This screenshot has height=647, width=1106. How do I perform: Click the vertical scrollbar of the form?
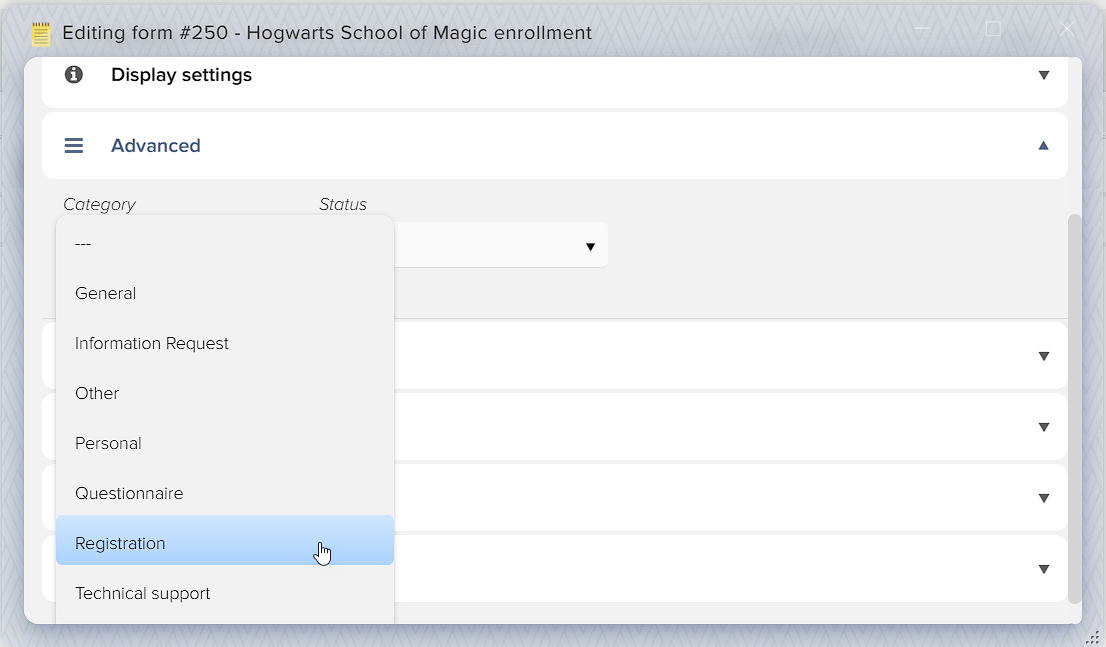coord(1074,409)
